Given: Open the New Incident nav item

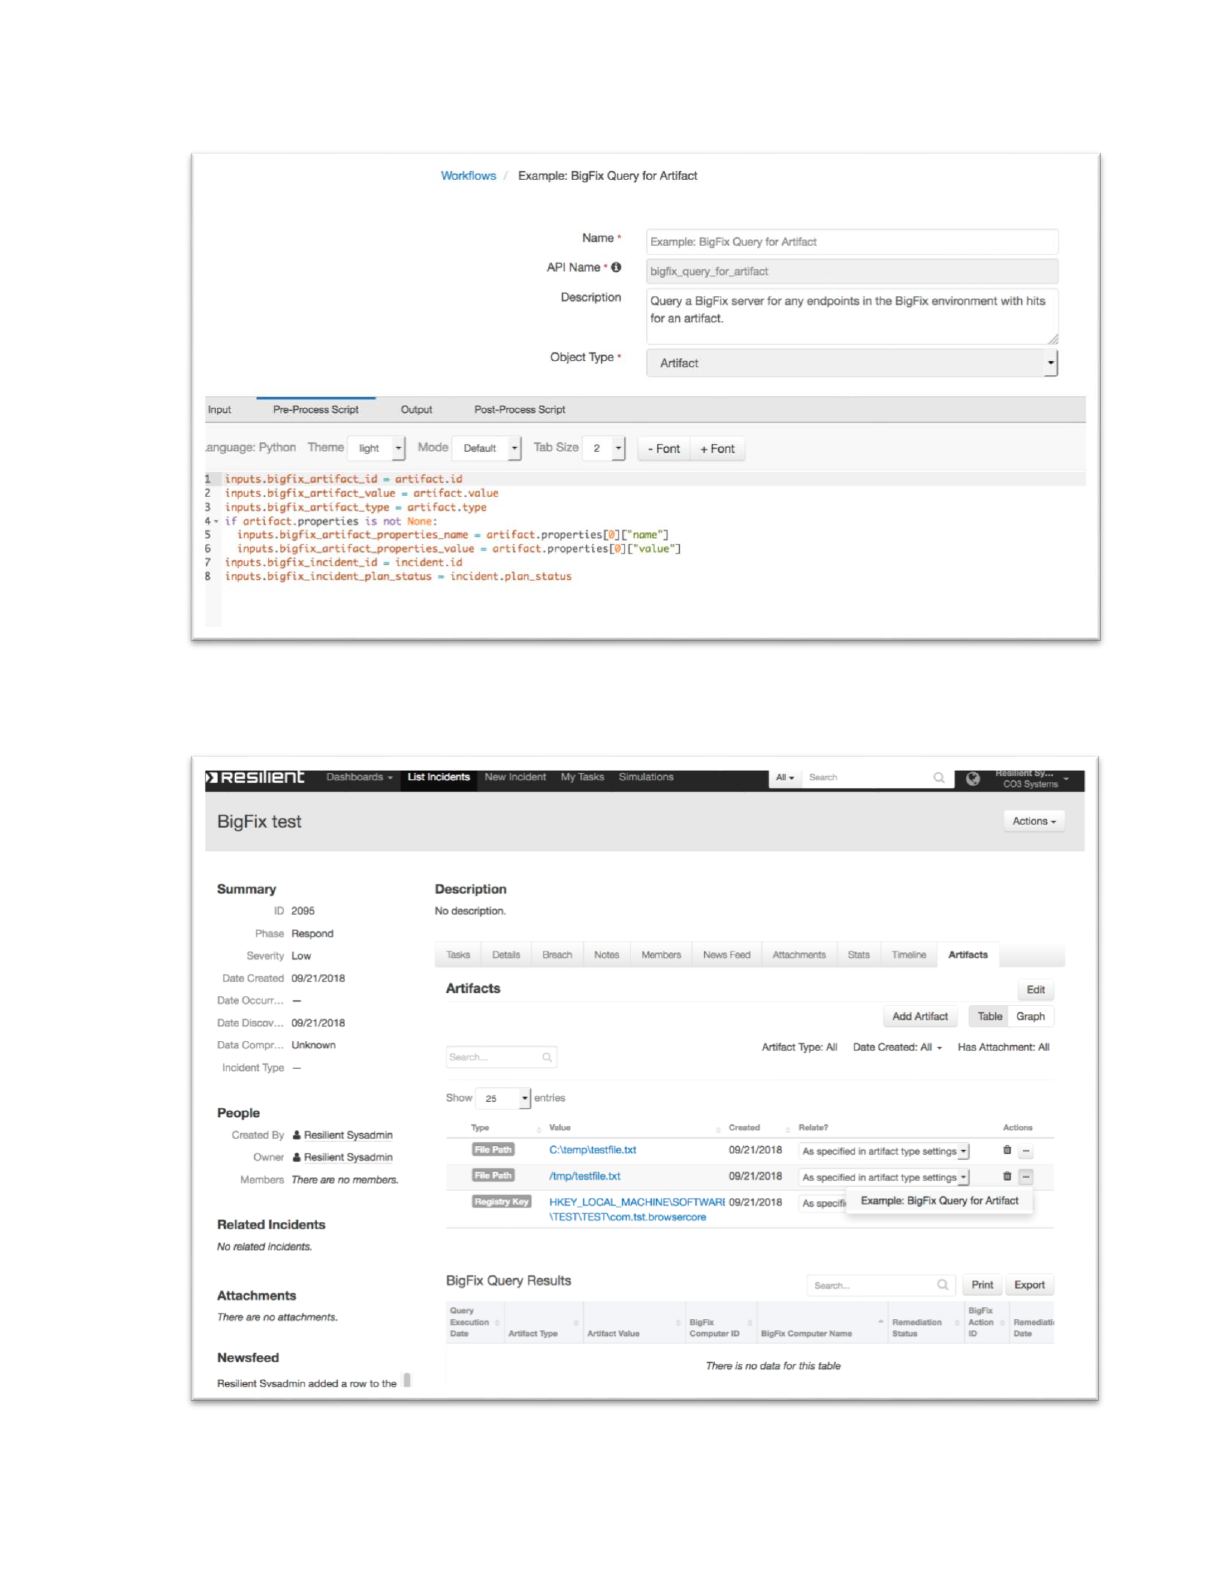Looking at the screenshot, I should (515, 777).
